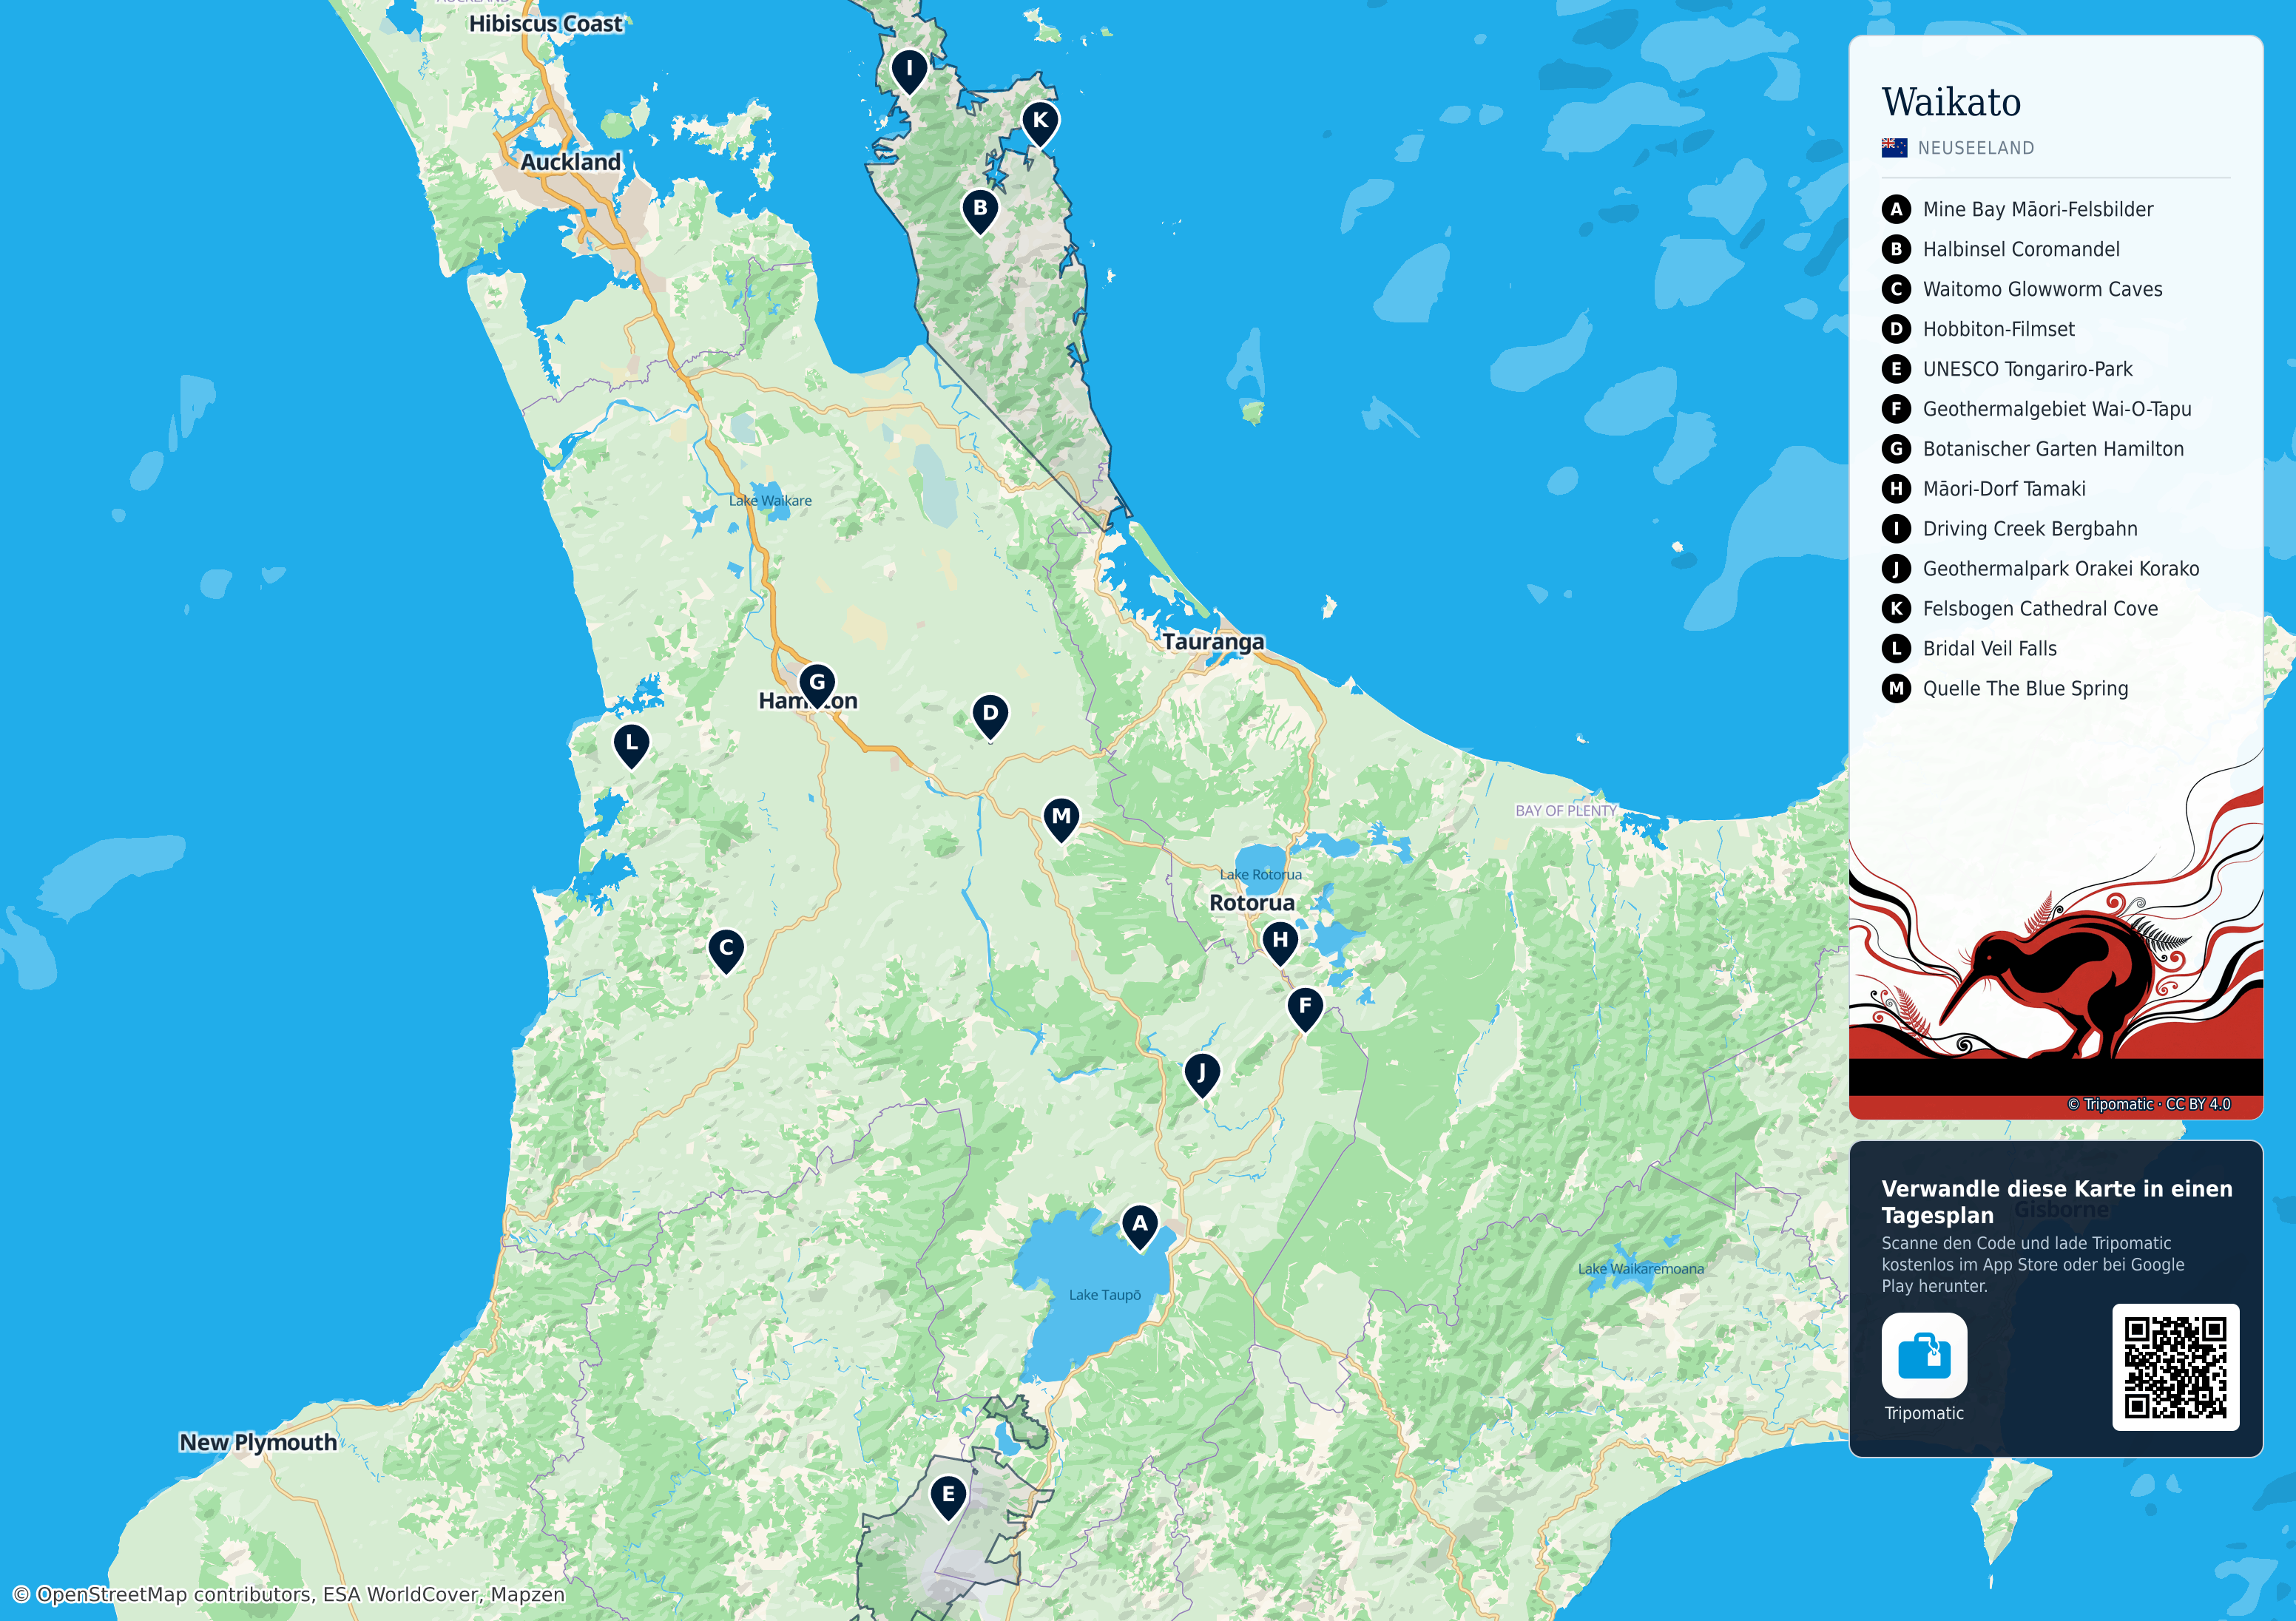Click the 'BAY OF PLENTY' region label
The image size is (2296, 1621).
(1566, 811)
